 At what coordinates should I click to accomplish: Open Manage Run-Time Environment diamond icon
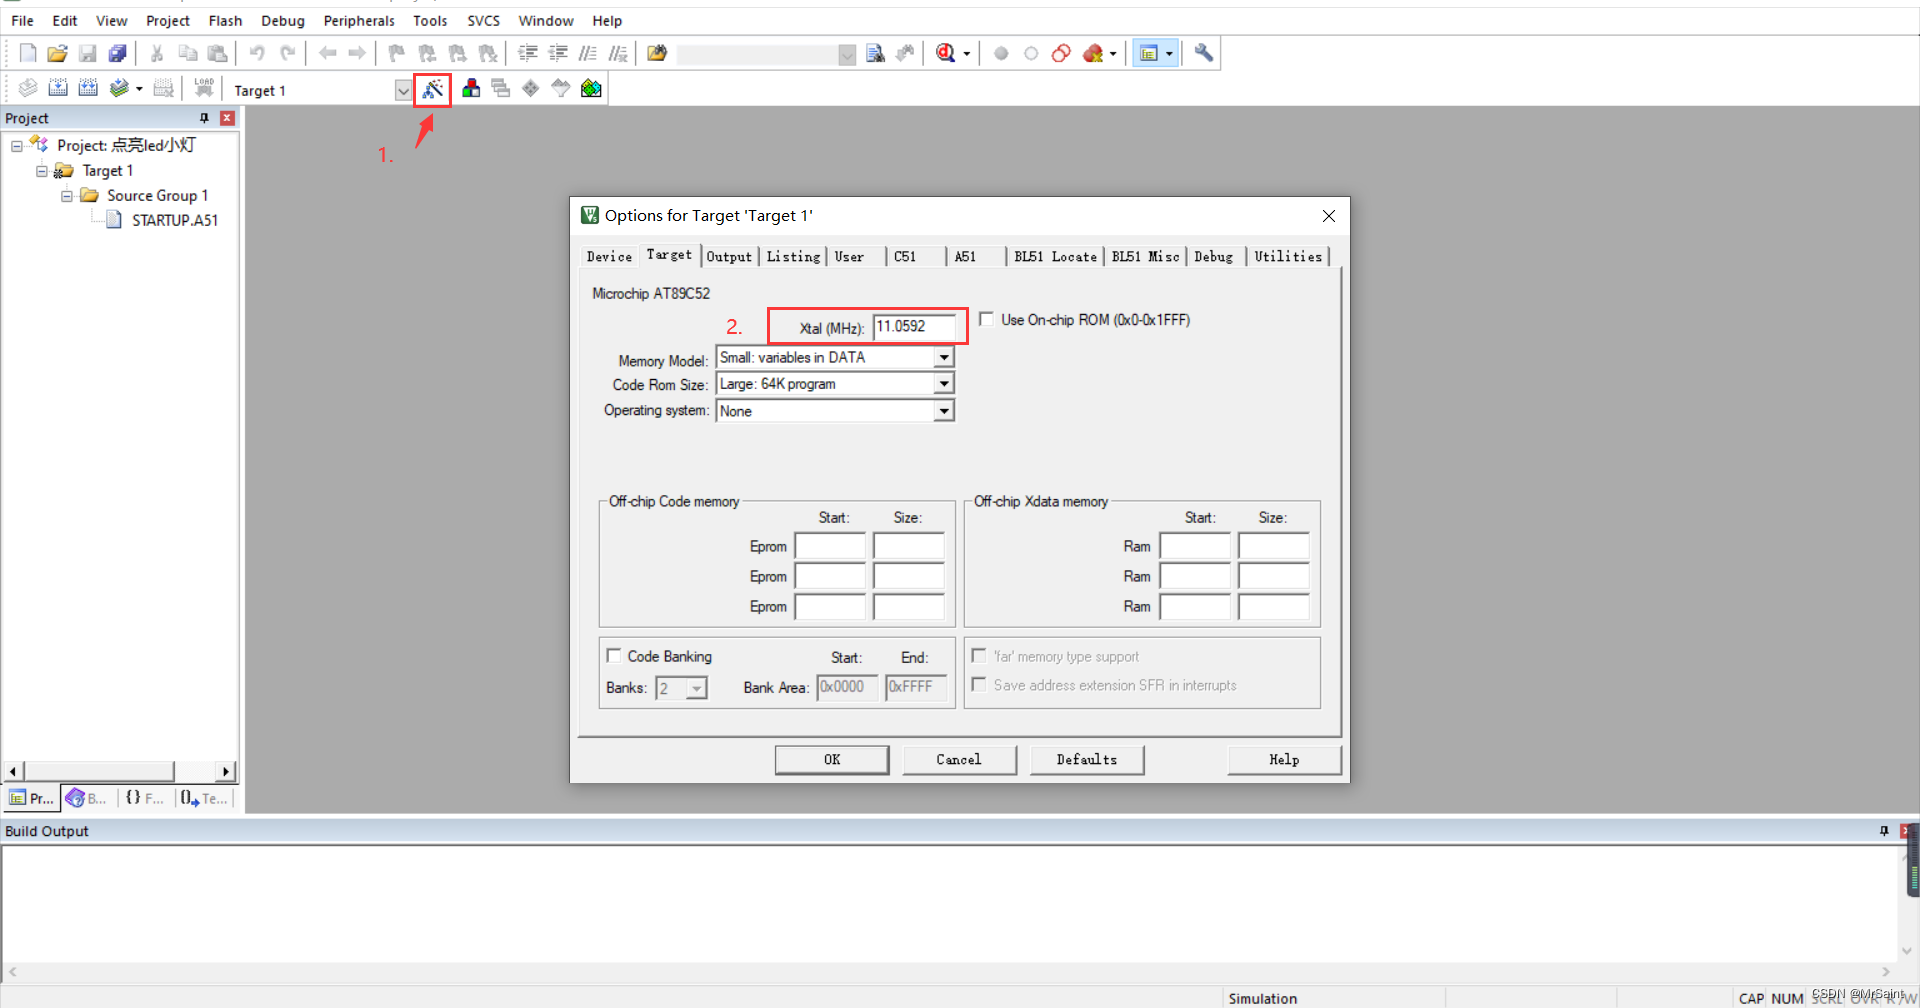point(531,88)
